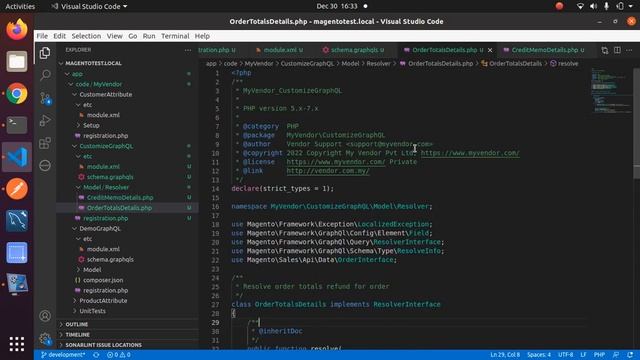Open the Extensions view
This screenshot has height=360, width=640.
click(45, 143)
